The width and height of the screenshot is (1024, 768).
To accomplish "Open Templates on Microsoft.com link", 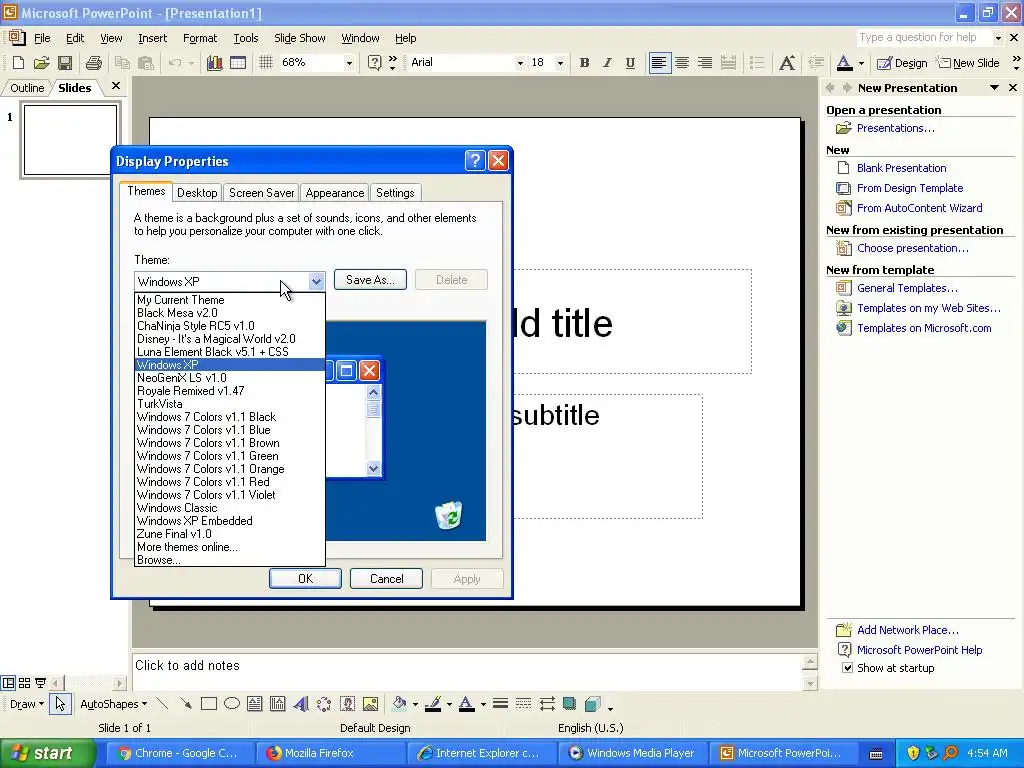I will point(924,328).
